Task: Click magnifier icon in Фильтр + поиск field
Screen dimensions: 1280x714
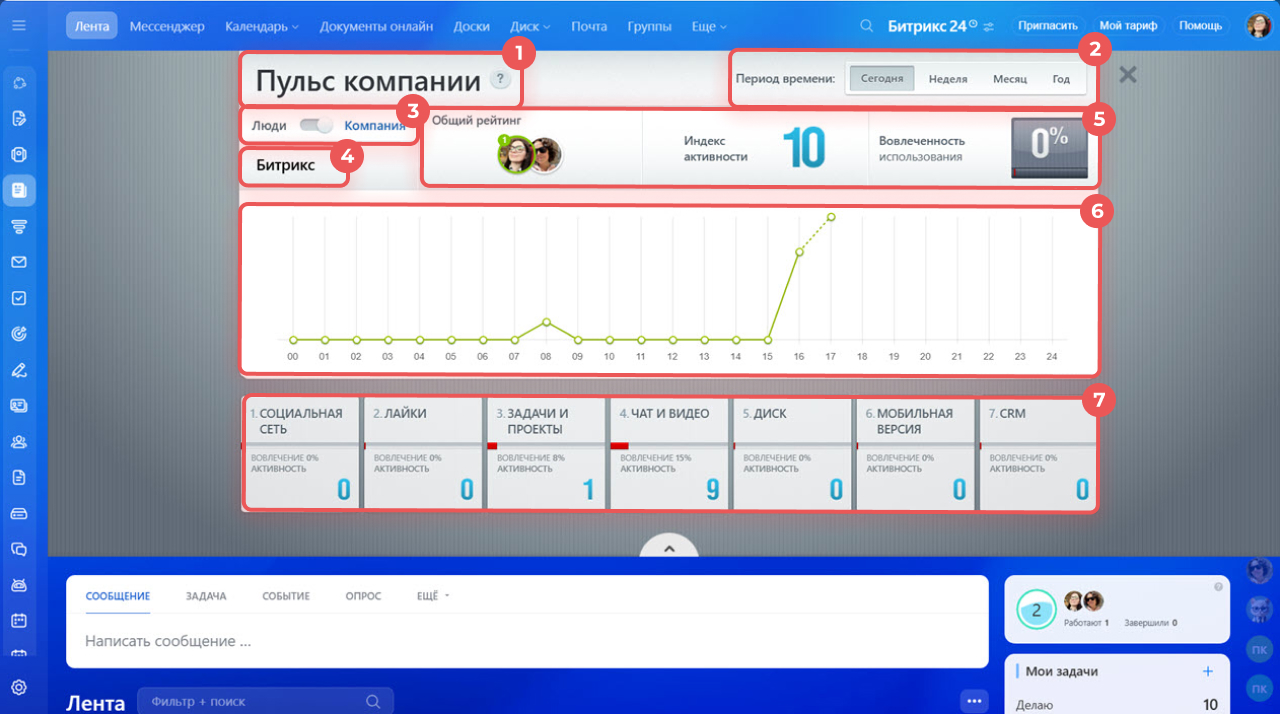Action: pyautogui.click(x=372, y=702)
